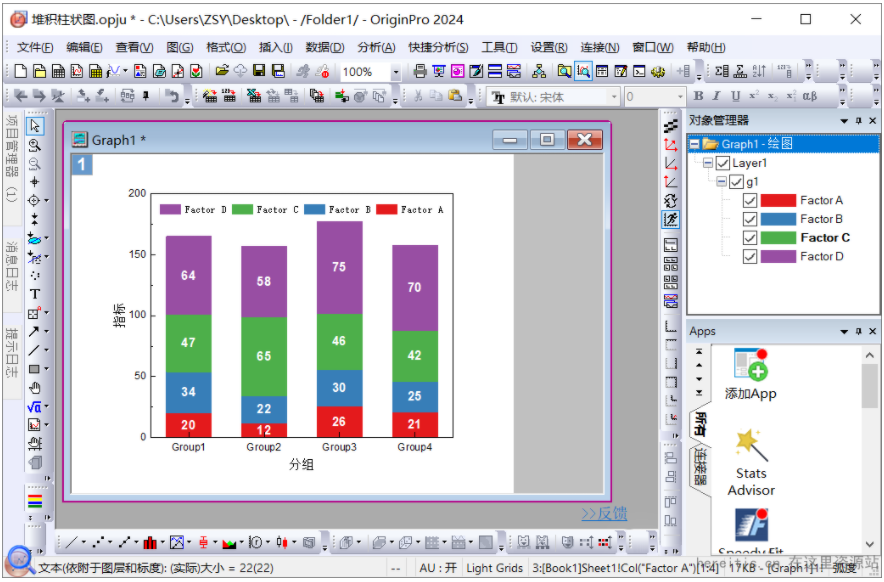The height and width of the screenshot is (582, 884).
Task: Open the 帮助(H) menu
Action: point(706,47)
